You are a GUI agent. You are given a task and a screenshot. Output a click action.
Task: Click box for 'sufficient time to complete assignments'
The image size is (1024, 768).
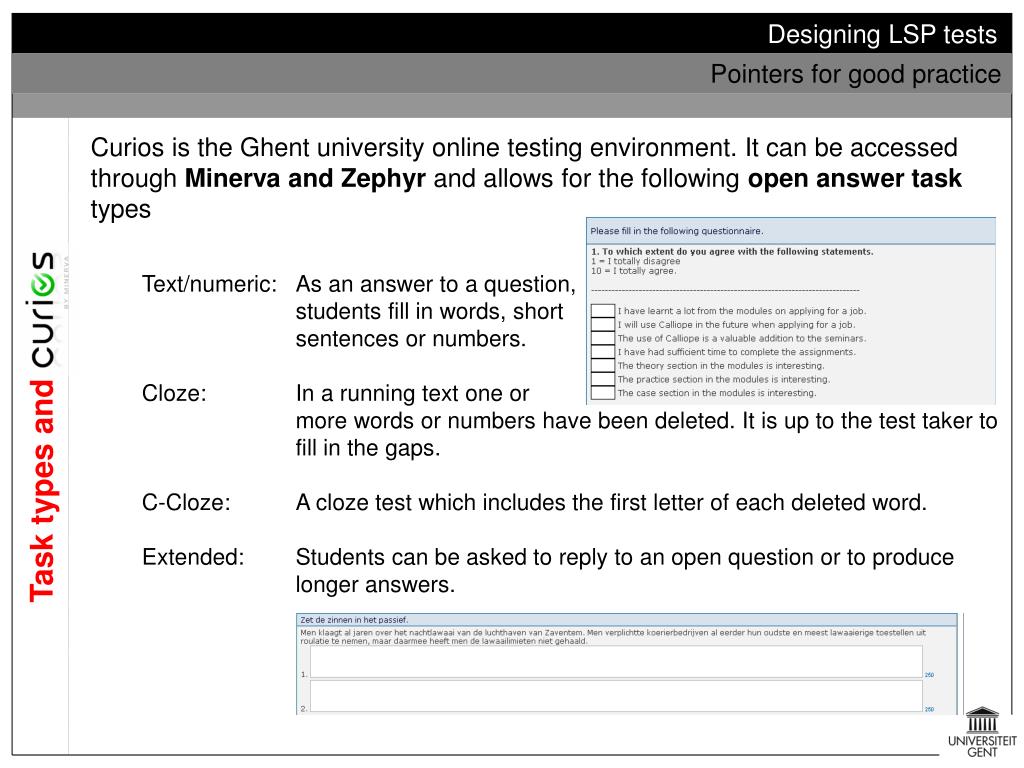pos(603,352)
